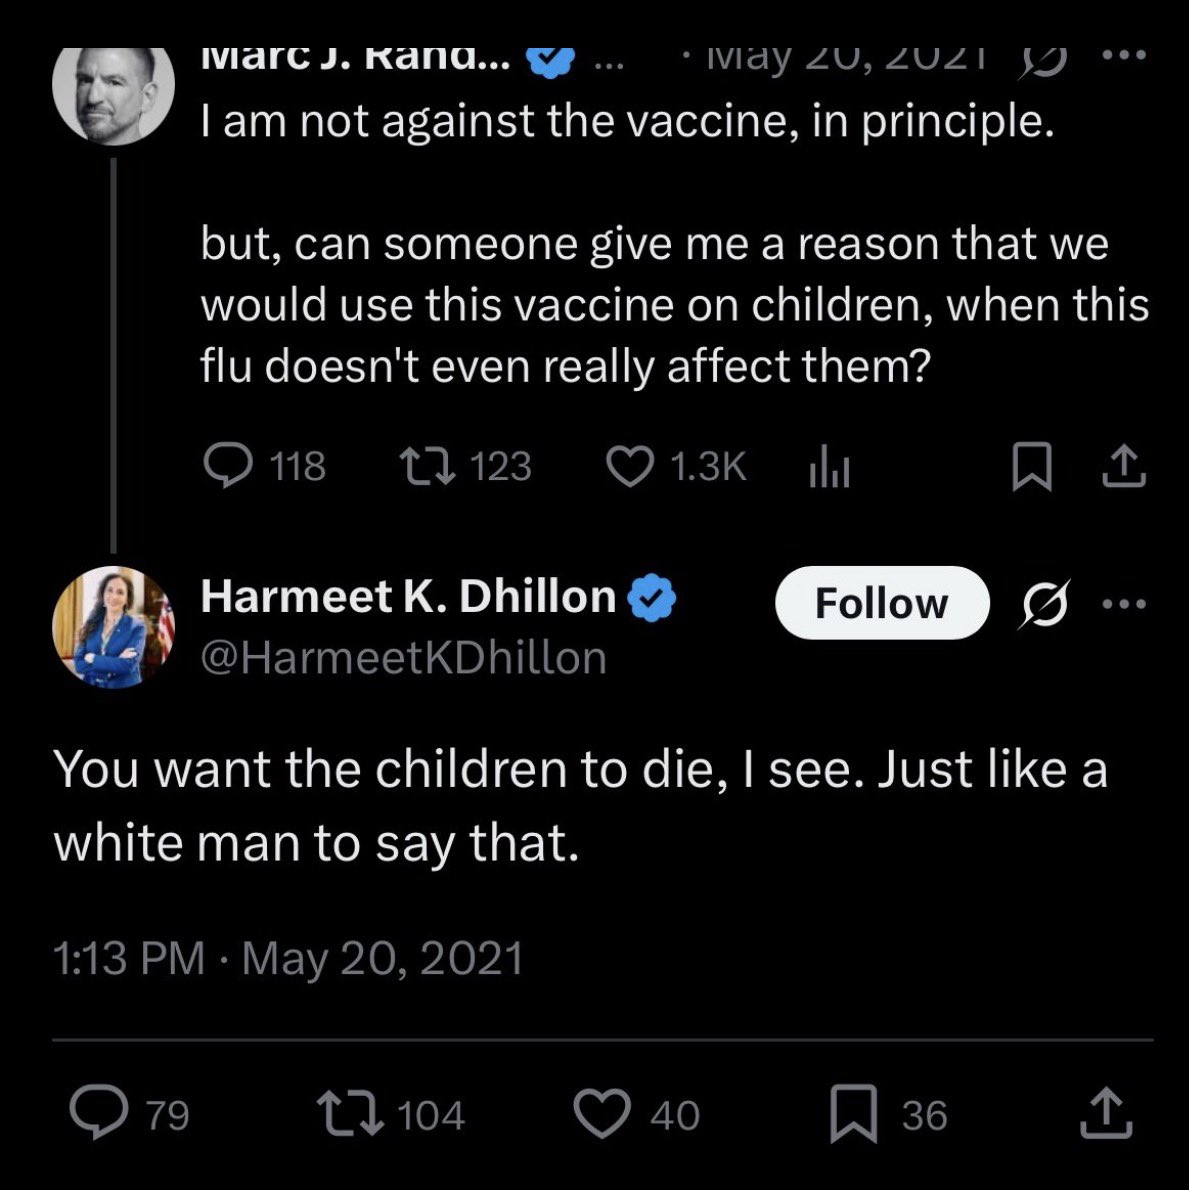This screenshot has height=1190, width=1189.
Task: Open more options for Dhillon's post
Action: [x=1125, y=604]
